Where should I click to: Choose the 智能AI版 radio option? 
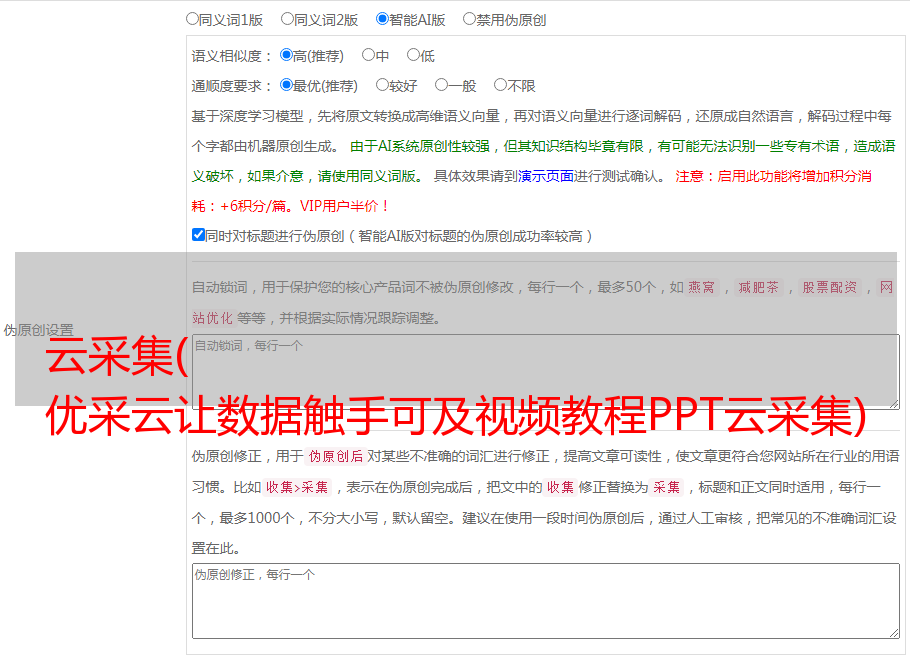[x=382, y=19]
